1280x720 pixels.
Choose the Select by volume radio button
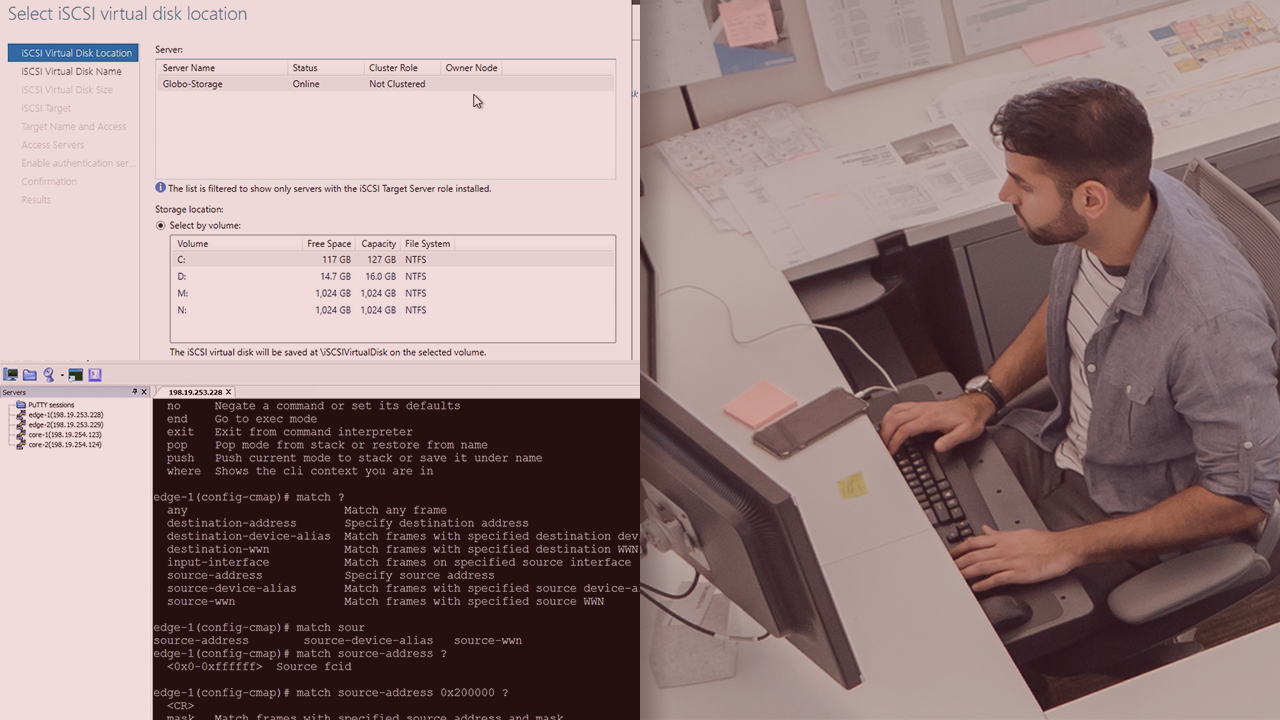pyautogui.click(x=161, y=226)
